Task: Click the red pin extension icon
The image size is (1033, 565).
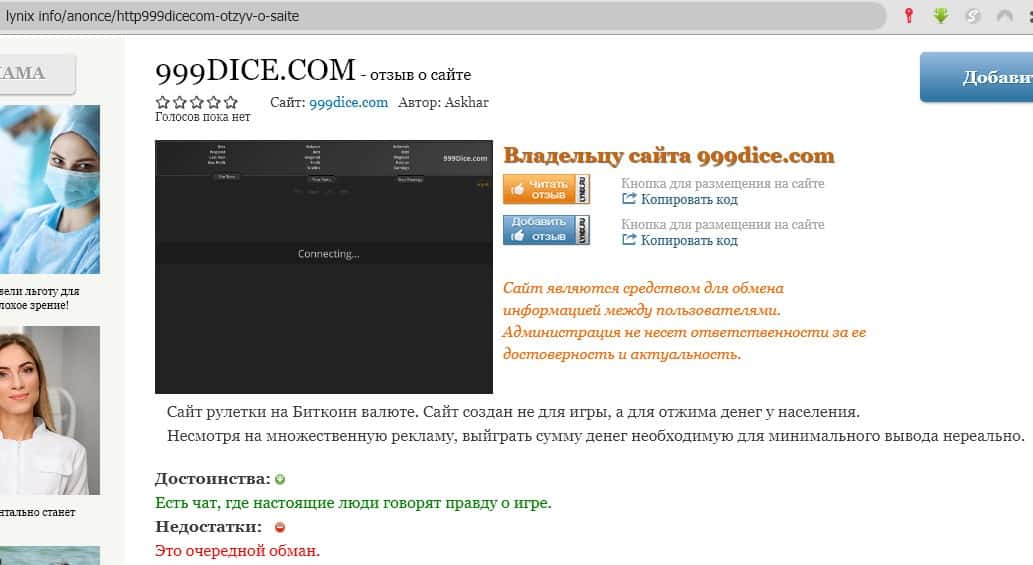Action: click(x=909, y=16)
